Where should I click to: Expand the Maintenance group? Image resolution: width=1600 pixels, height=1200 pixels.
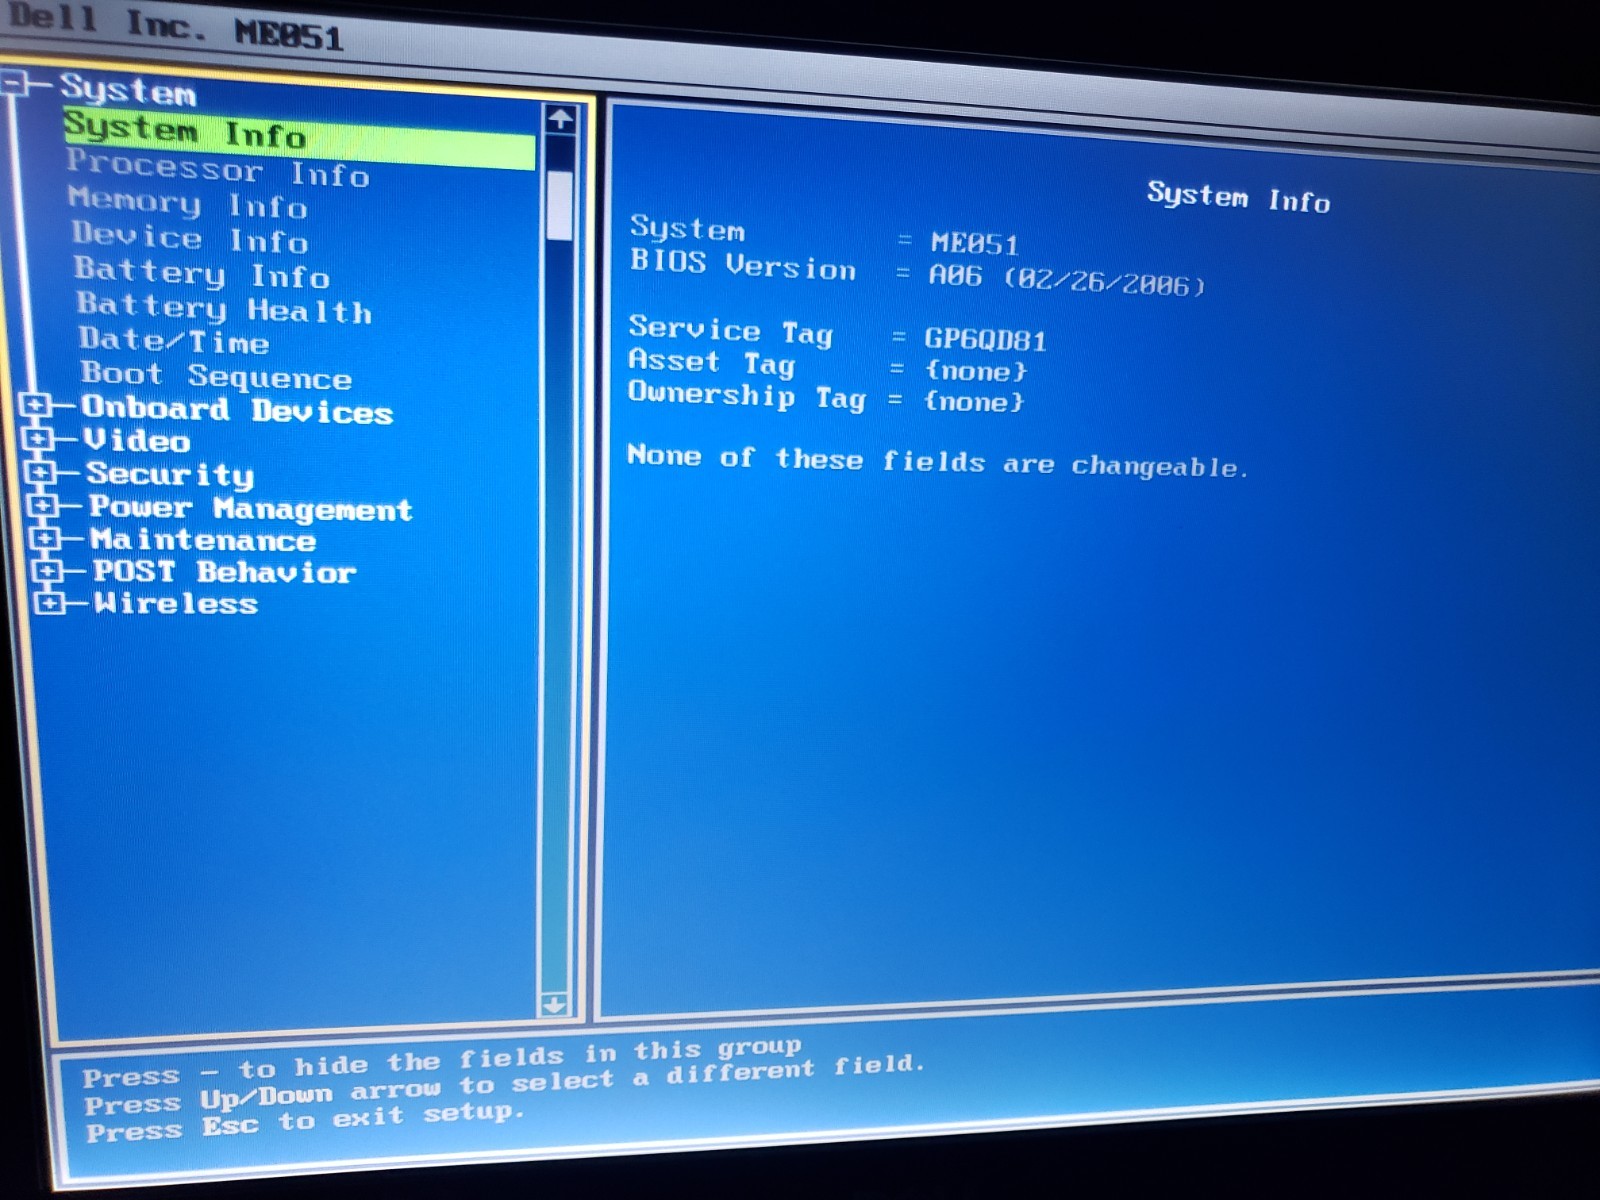[x=44, y=538]
